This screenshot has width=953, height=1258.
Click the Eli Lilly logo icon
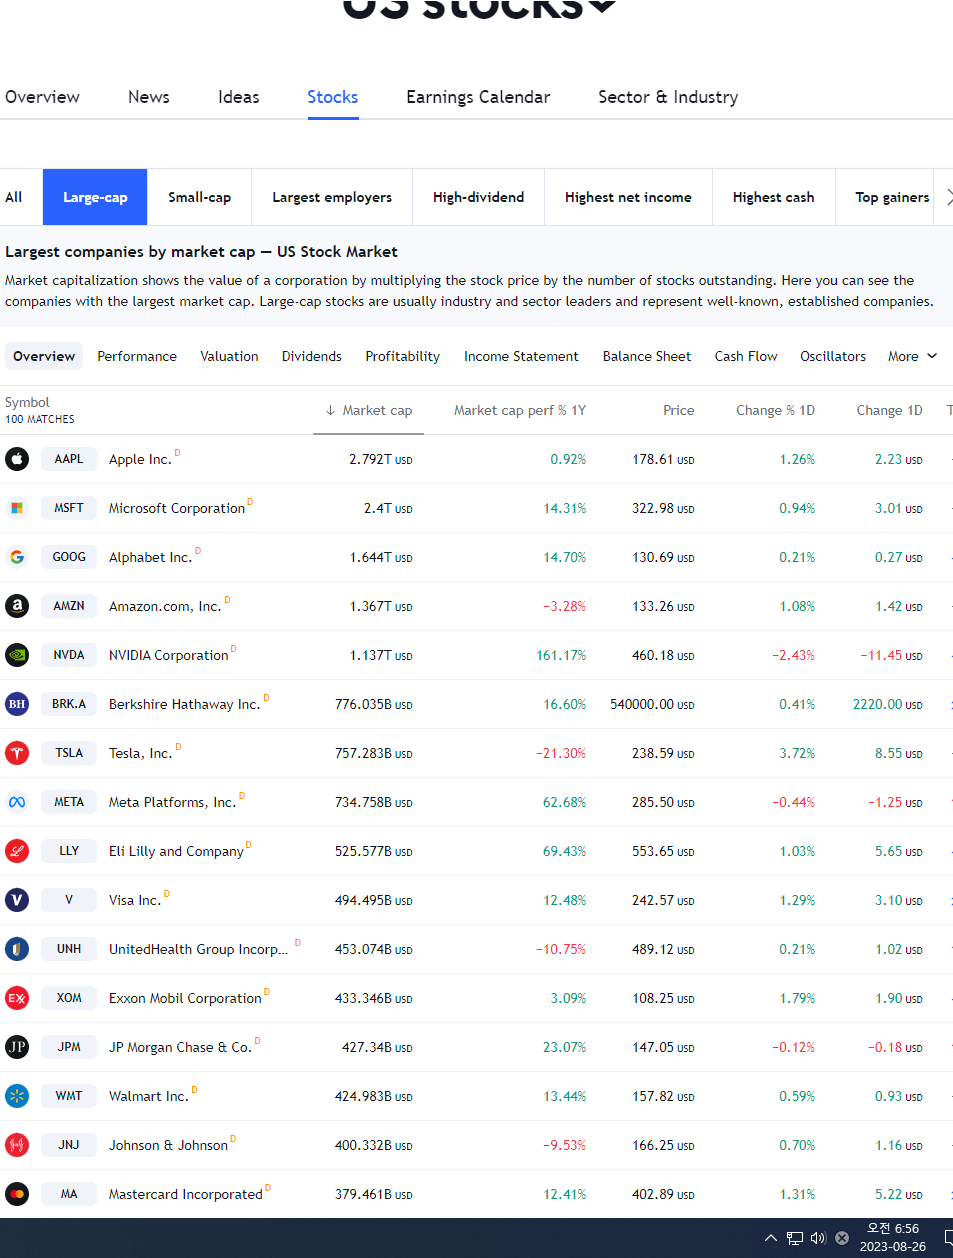pos(17,851)
